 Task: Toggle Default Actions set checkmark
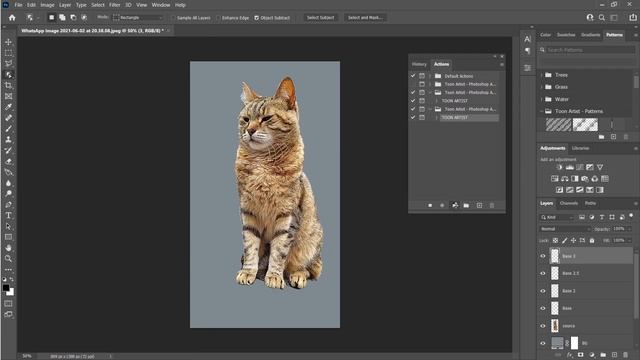pos(413,76)
